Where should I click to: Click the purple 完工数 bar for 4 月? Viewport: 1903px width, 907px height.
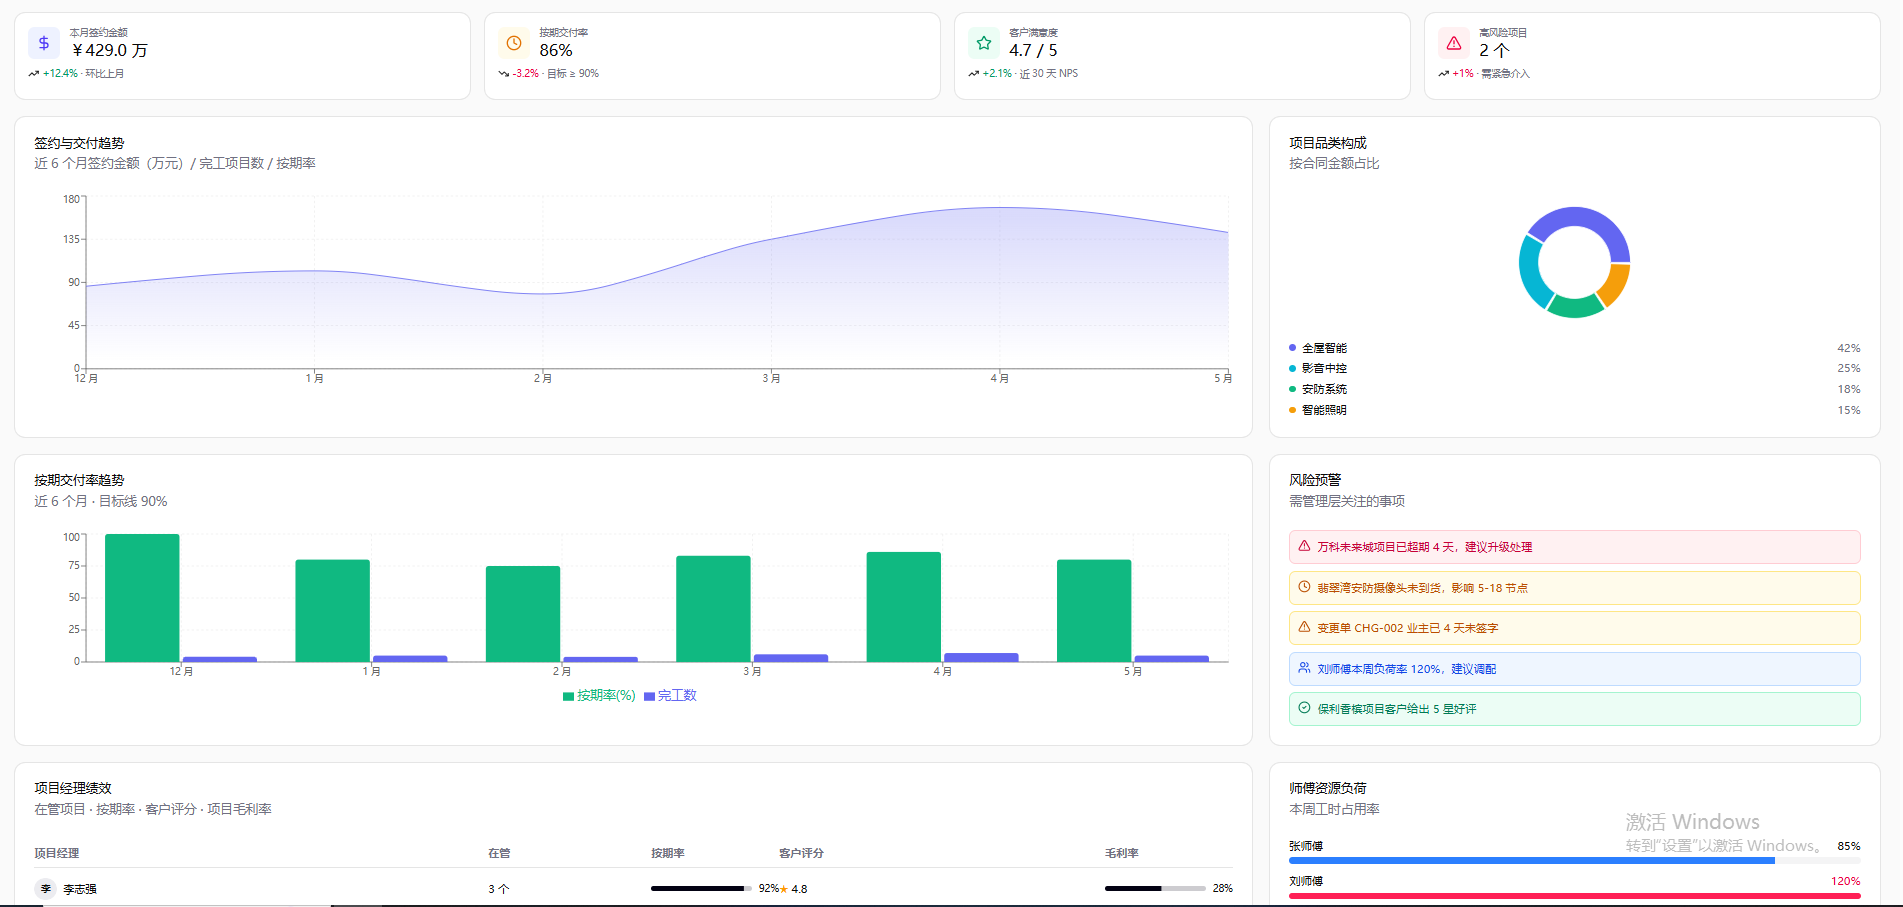pos(981,658)
